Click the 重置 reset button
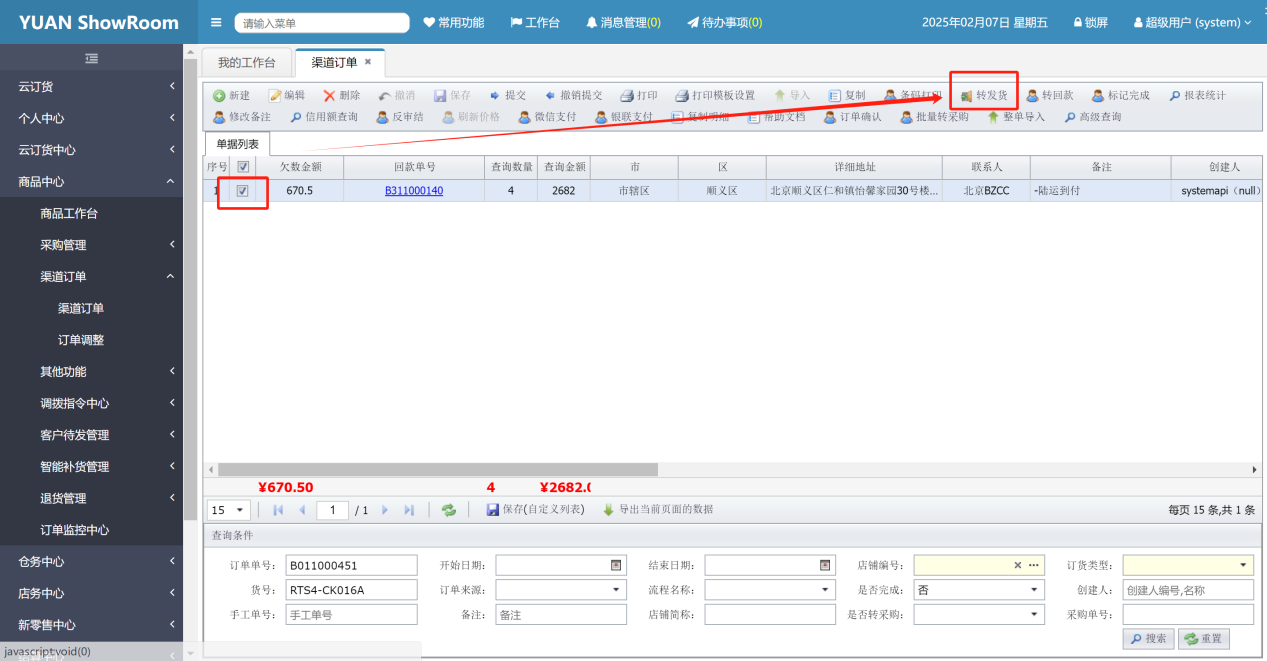 click(1204, 639)
